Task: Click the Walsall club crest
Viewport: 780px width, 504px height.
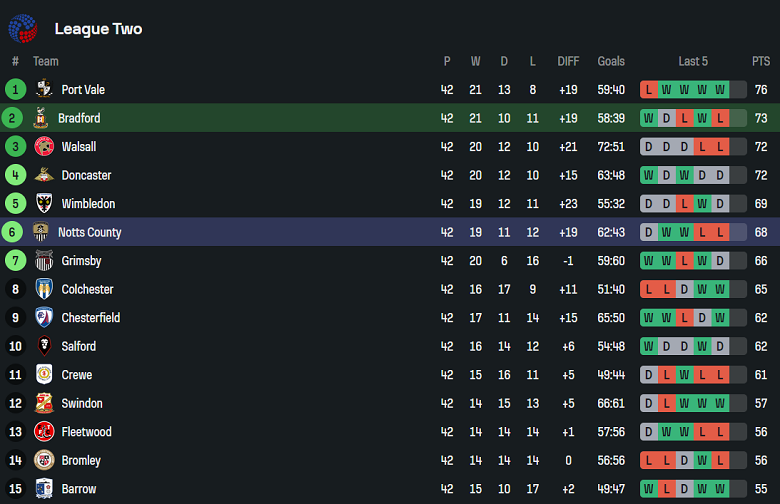Action: (x=44, y=147)
